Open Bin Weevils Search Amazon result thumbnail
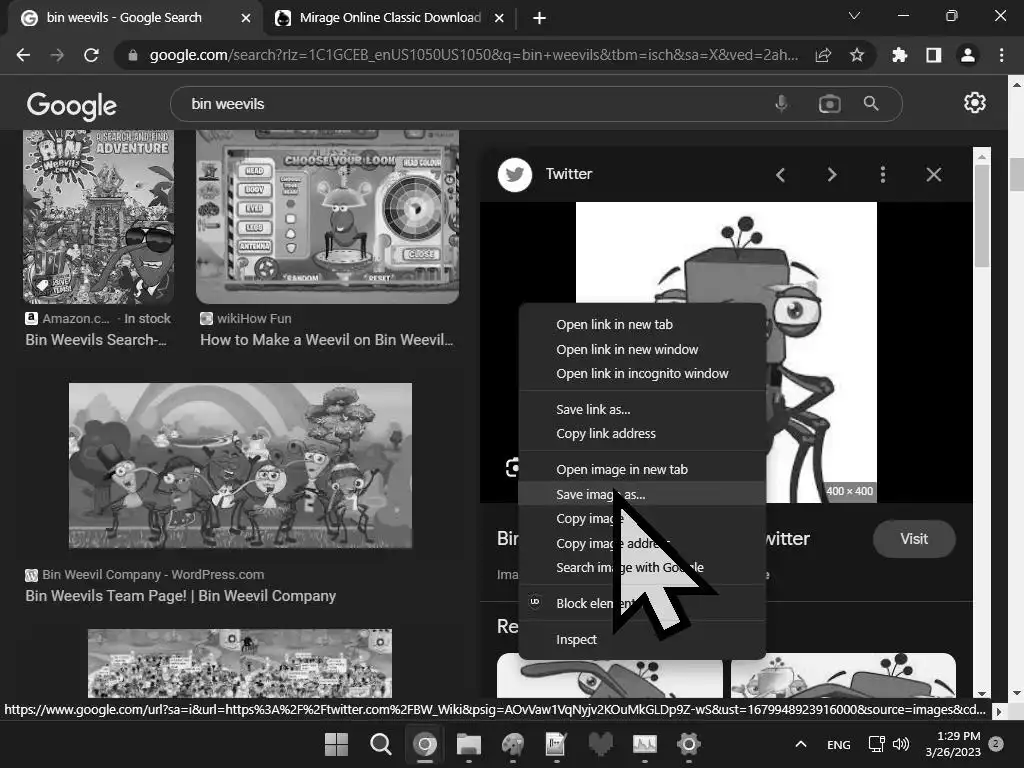Screen dimensions: 1024x768 point(99,217)
